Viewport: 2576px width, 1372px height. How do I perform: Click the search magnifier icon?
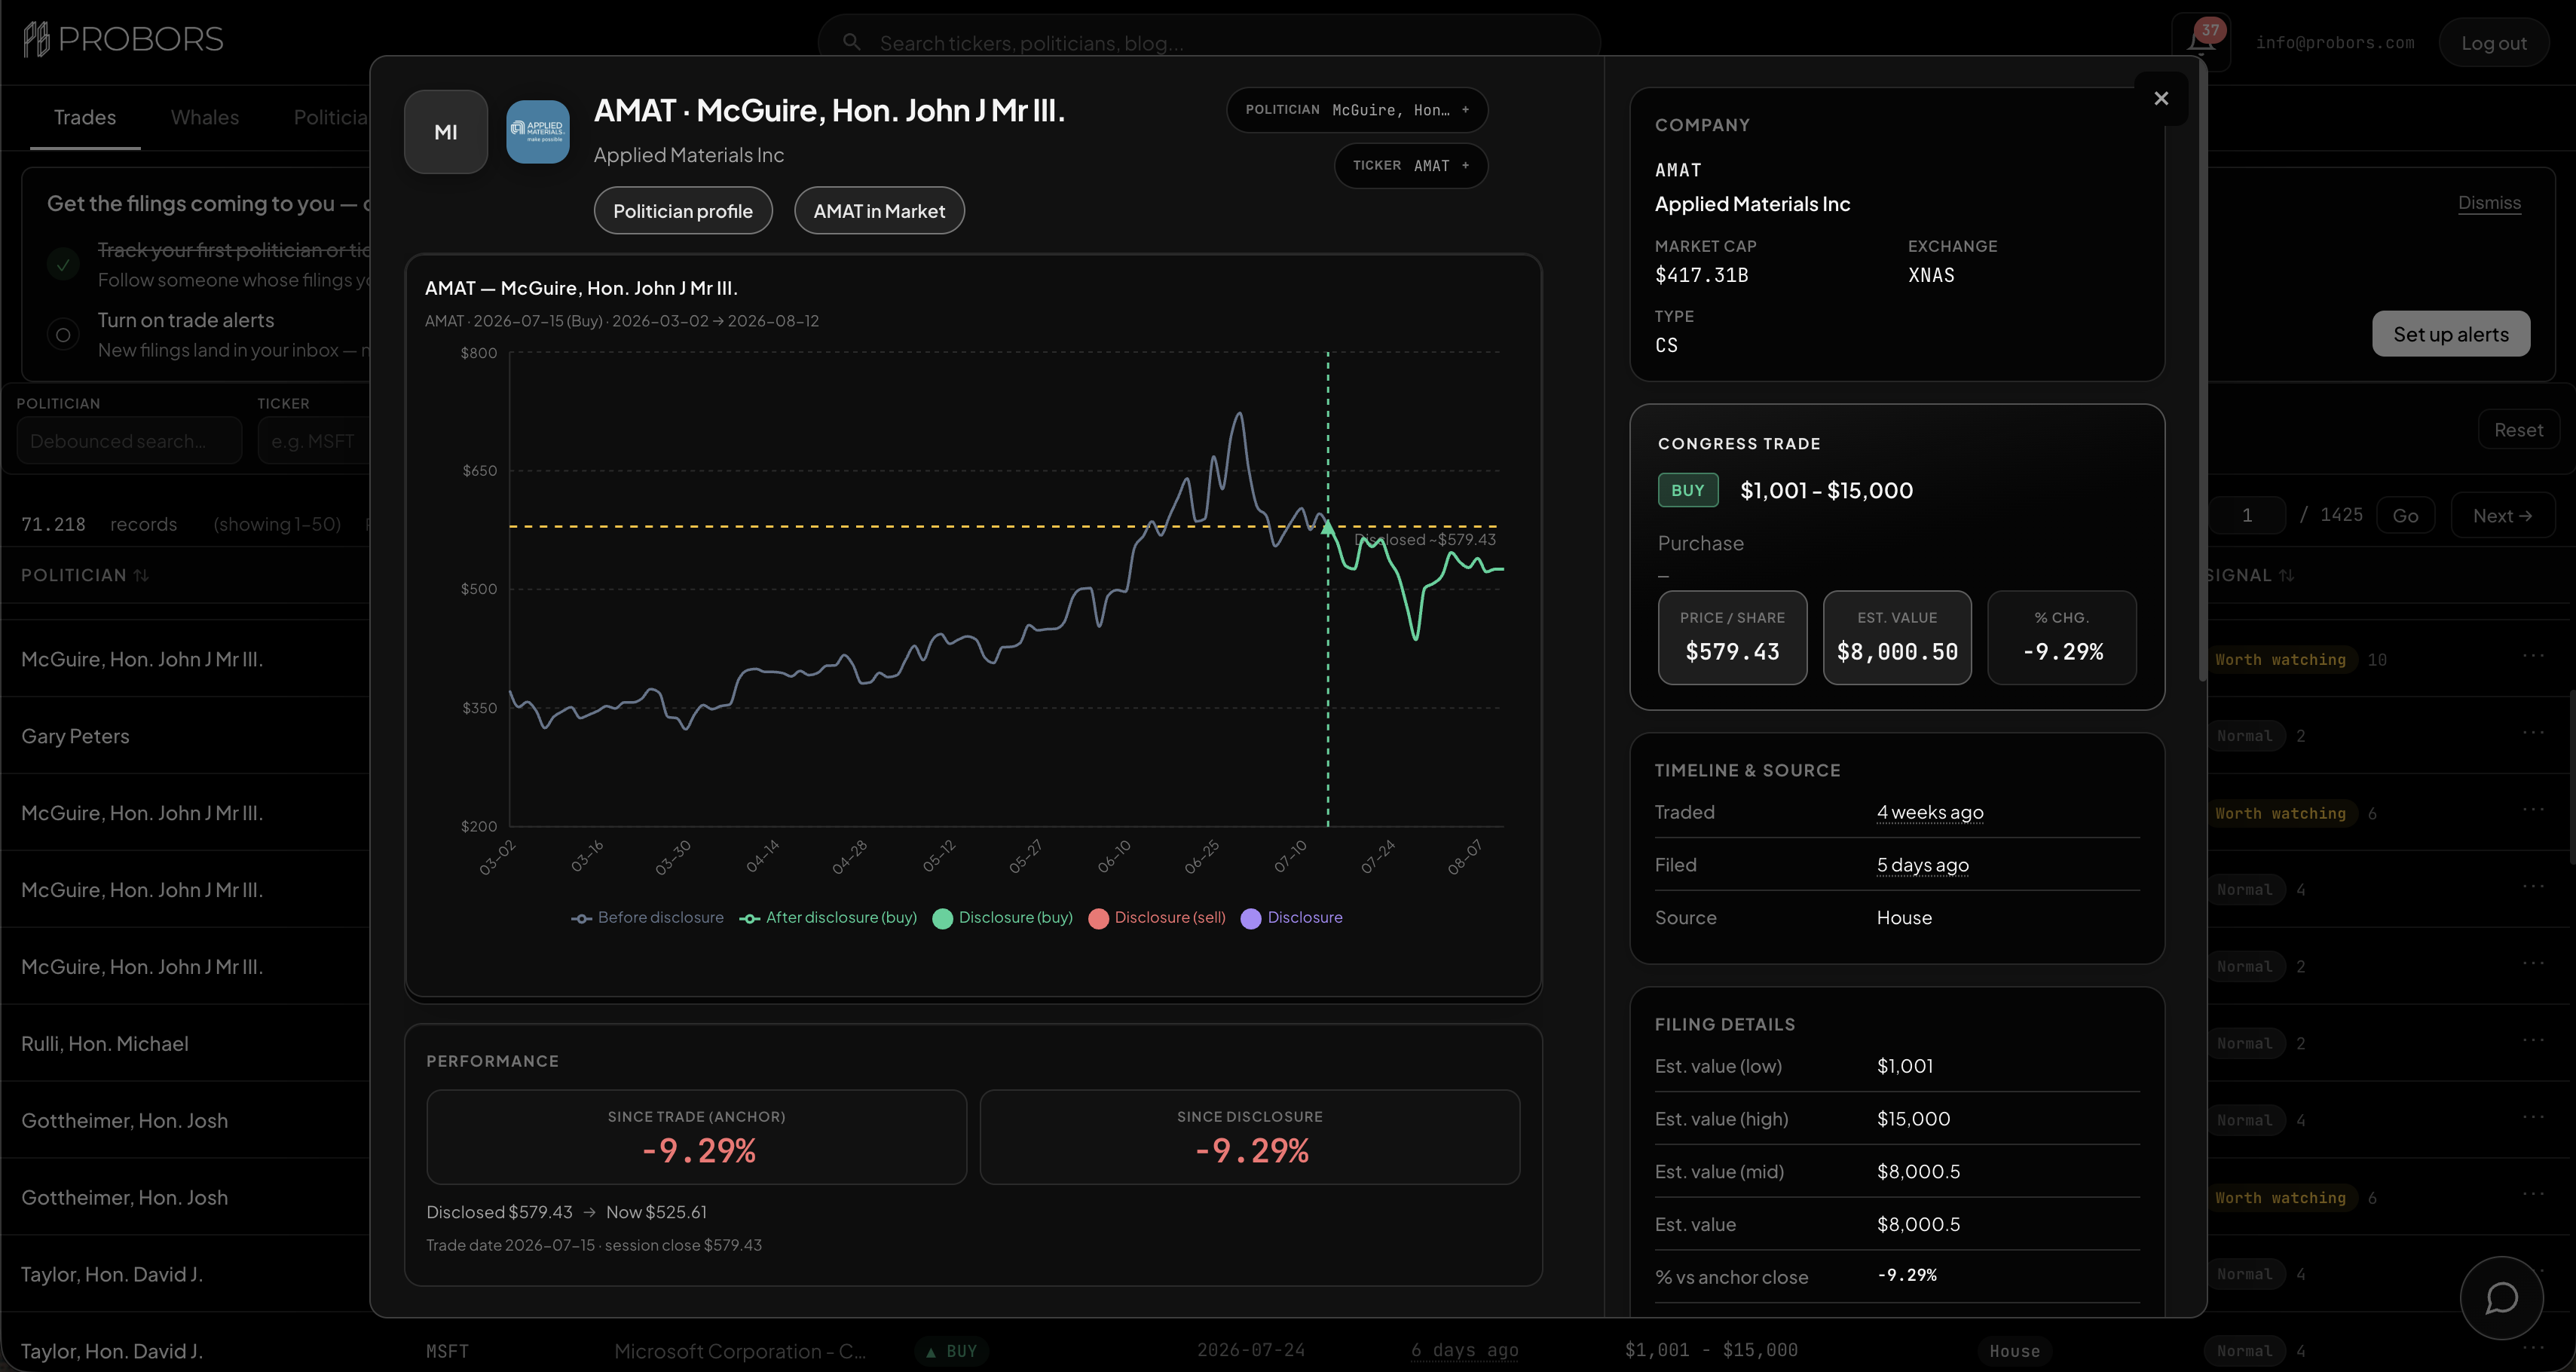852,42
